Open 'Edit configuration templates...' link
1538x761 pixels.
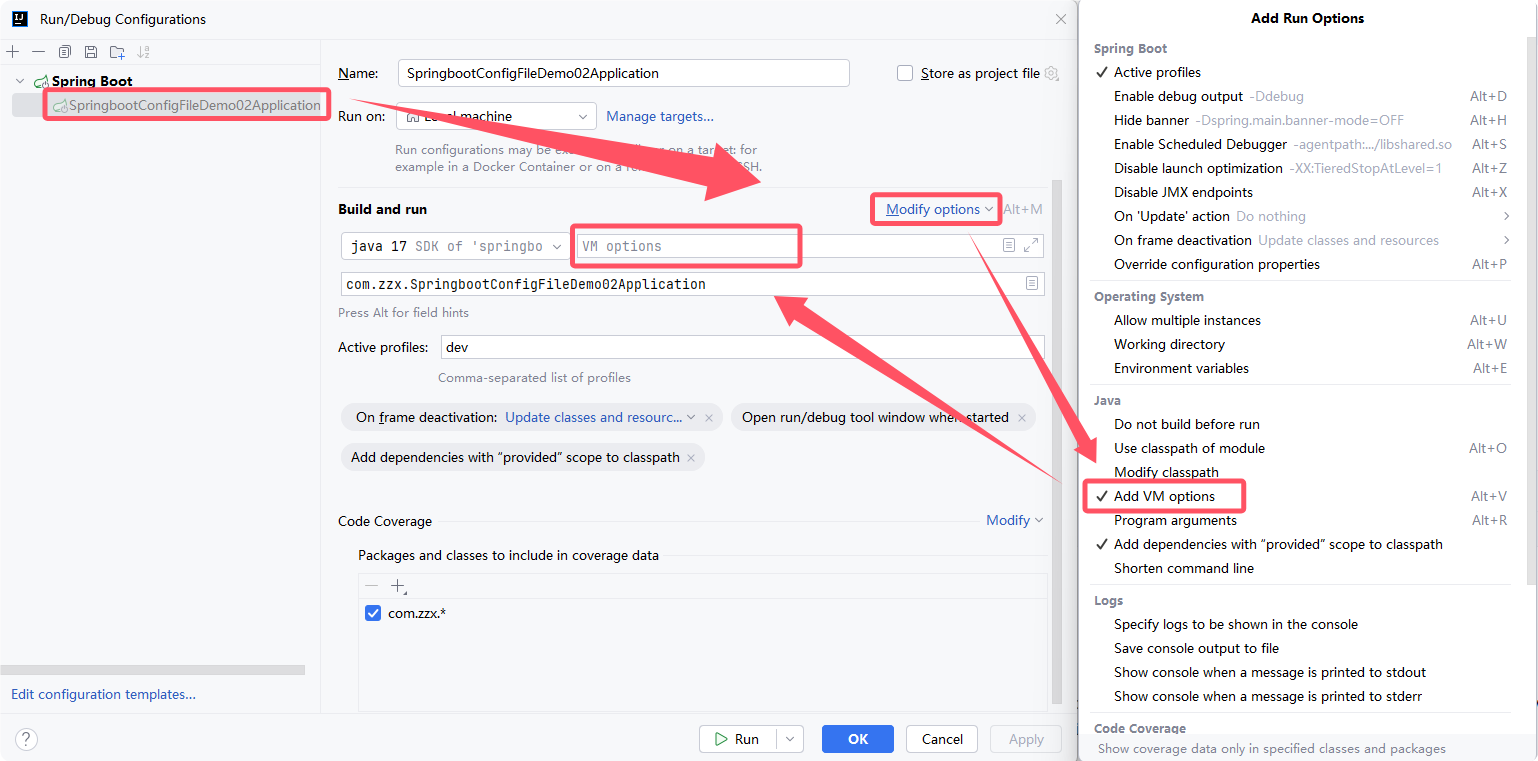pos(103,694)
